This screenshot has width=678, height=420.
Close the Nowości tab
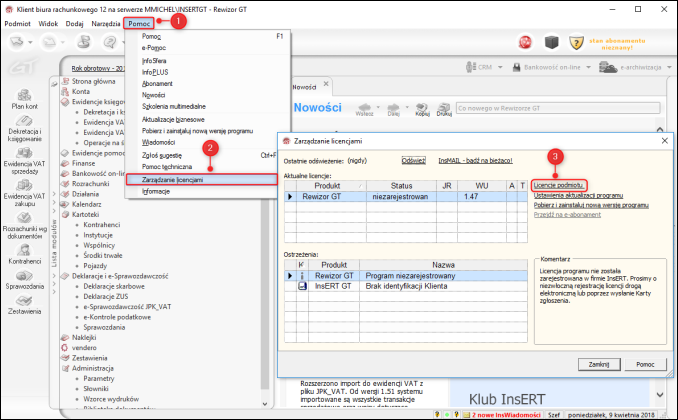(x=326, y=83)
